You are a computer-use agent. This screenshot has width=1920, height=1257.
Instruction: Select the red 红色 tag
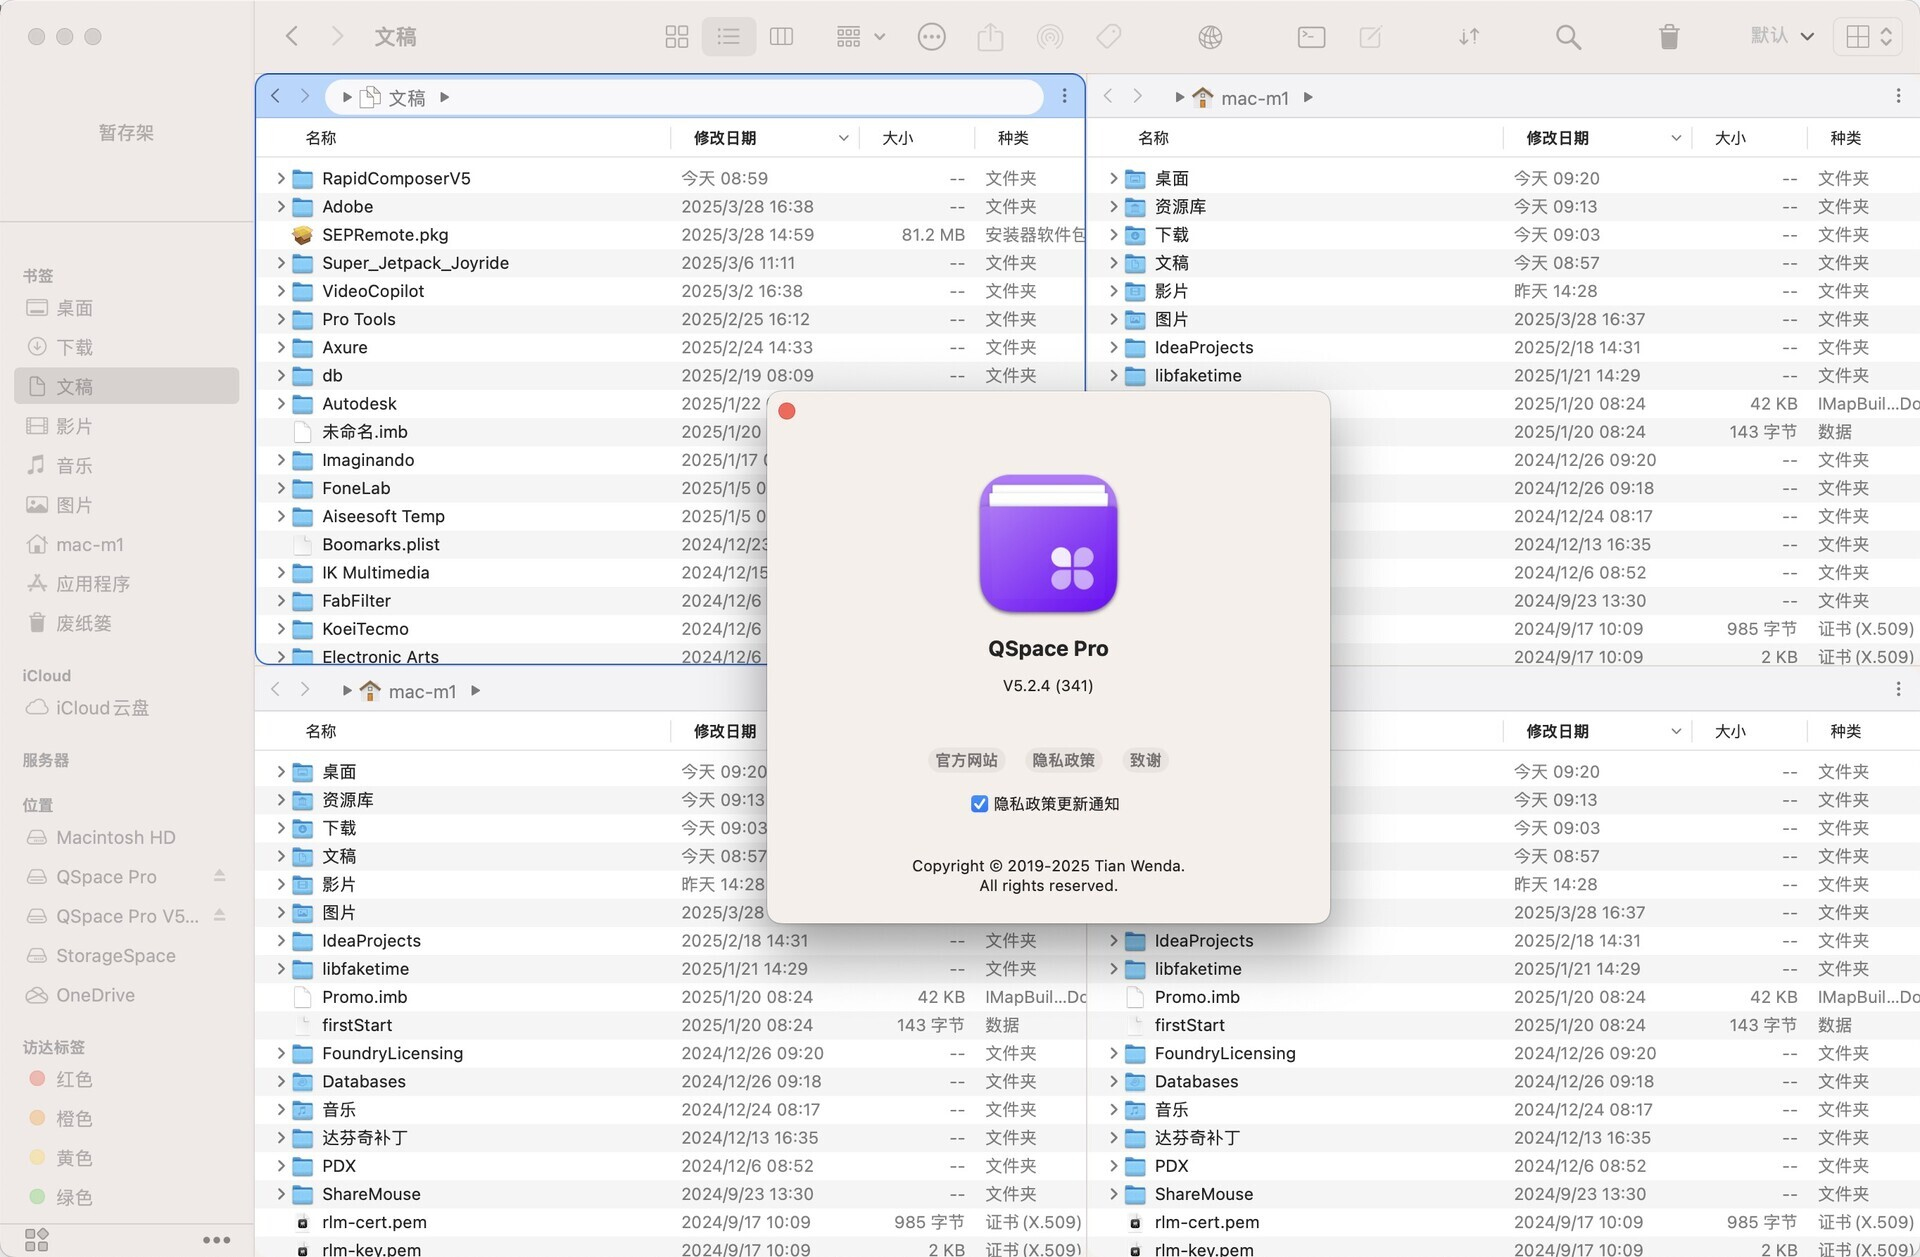click(74, 1079)
